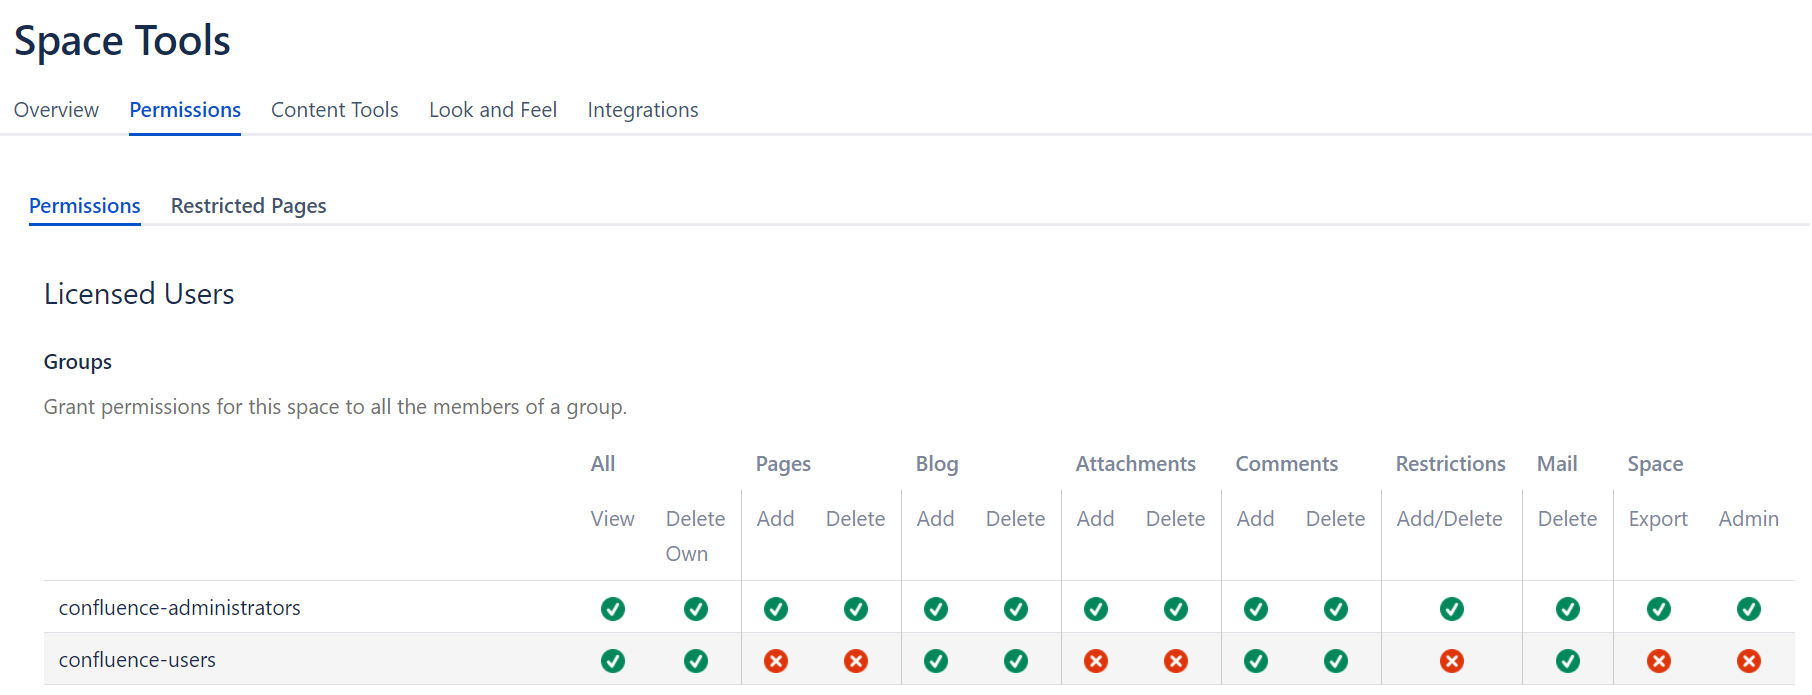Click the Blog column group header
Viewport: 1812px width, 695px height.
pyautogui.click(x=937, y=464)
